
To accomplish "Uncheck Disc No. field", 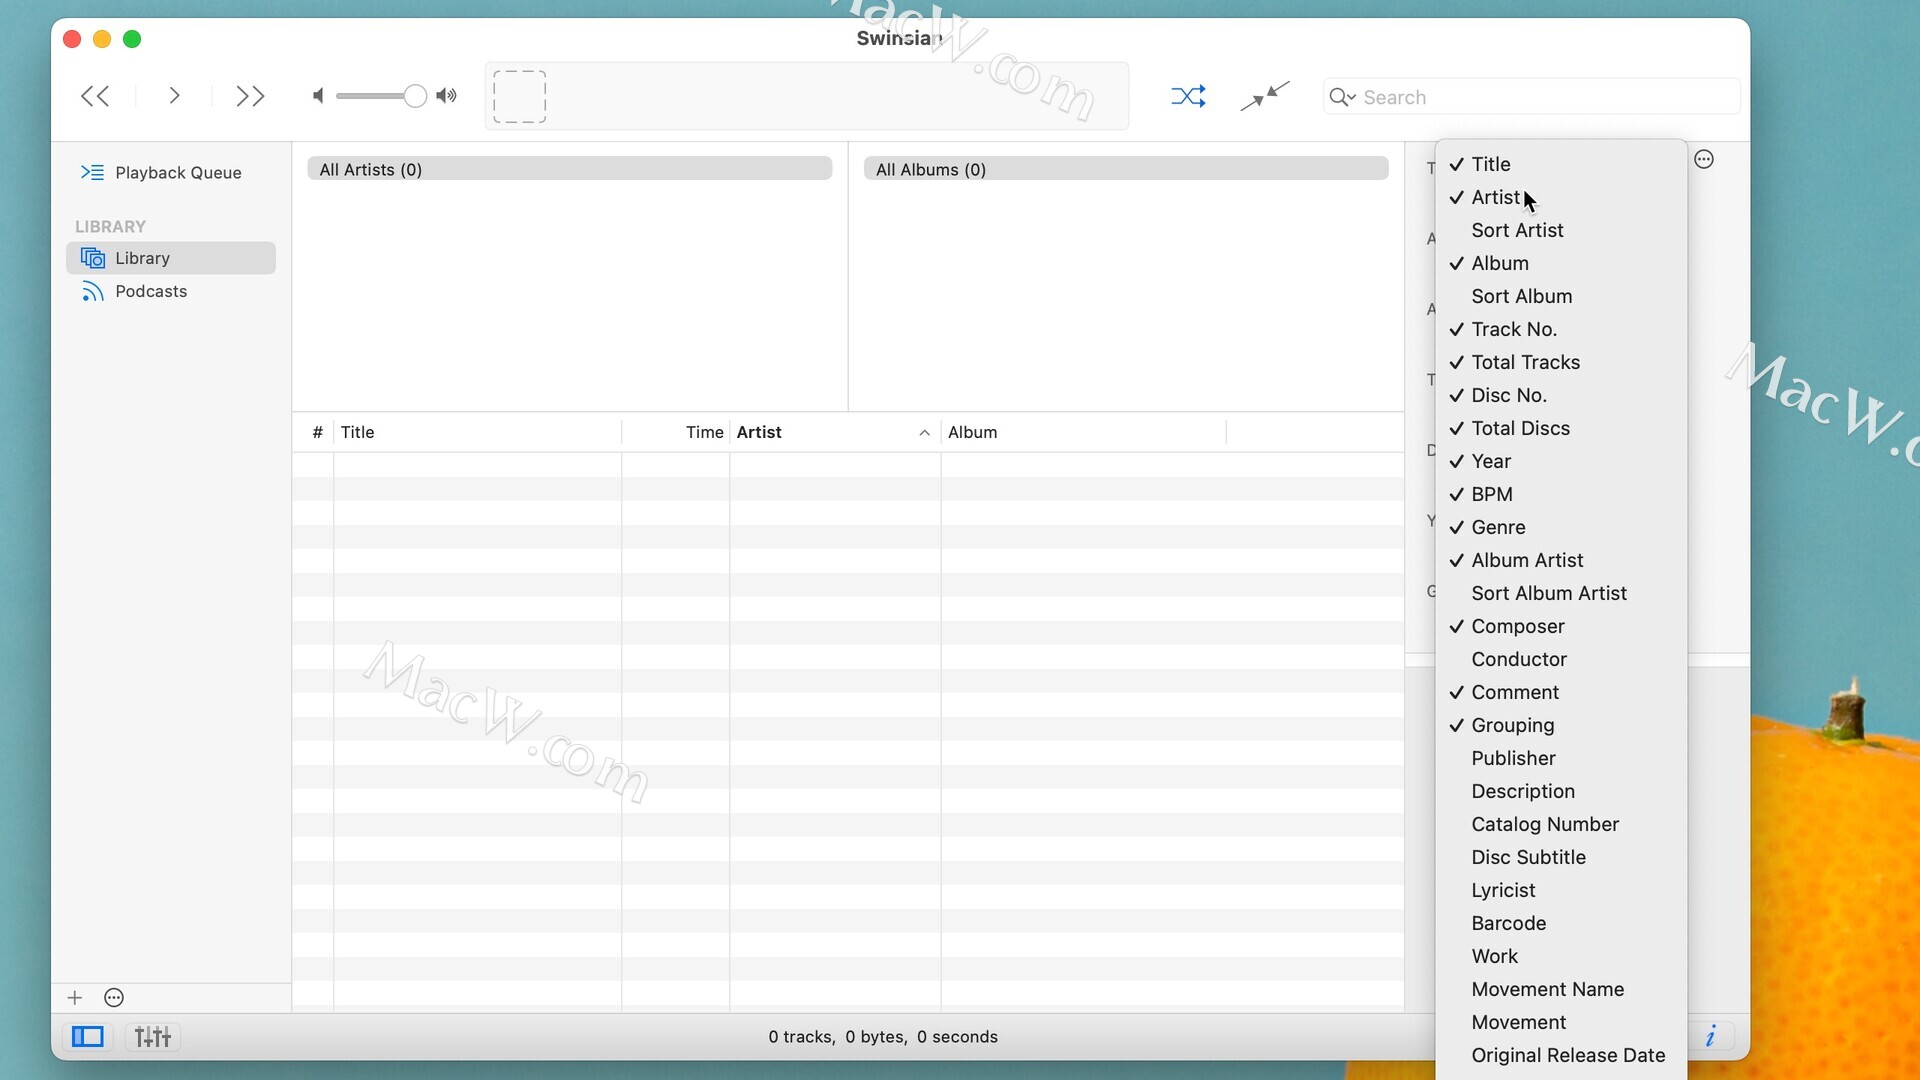I will pyautogui.click(x=1561, y=395).
